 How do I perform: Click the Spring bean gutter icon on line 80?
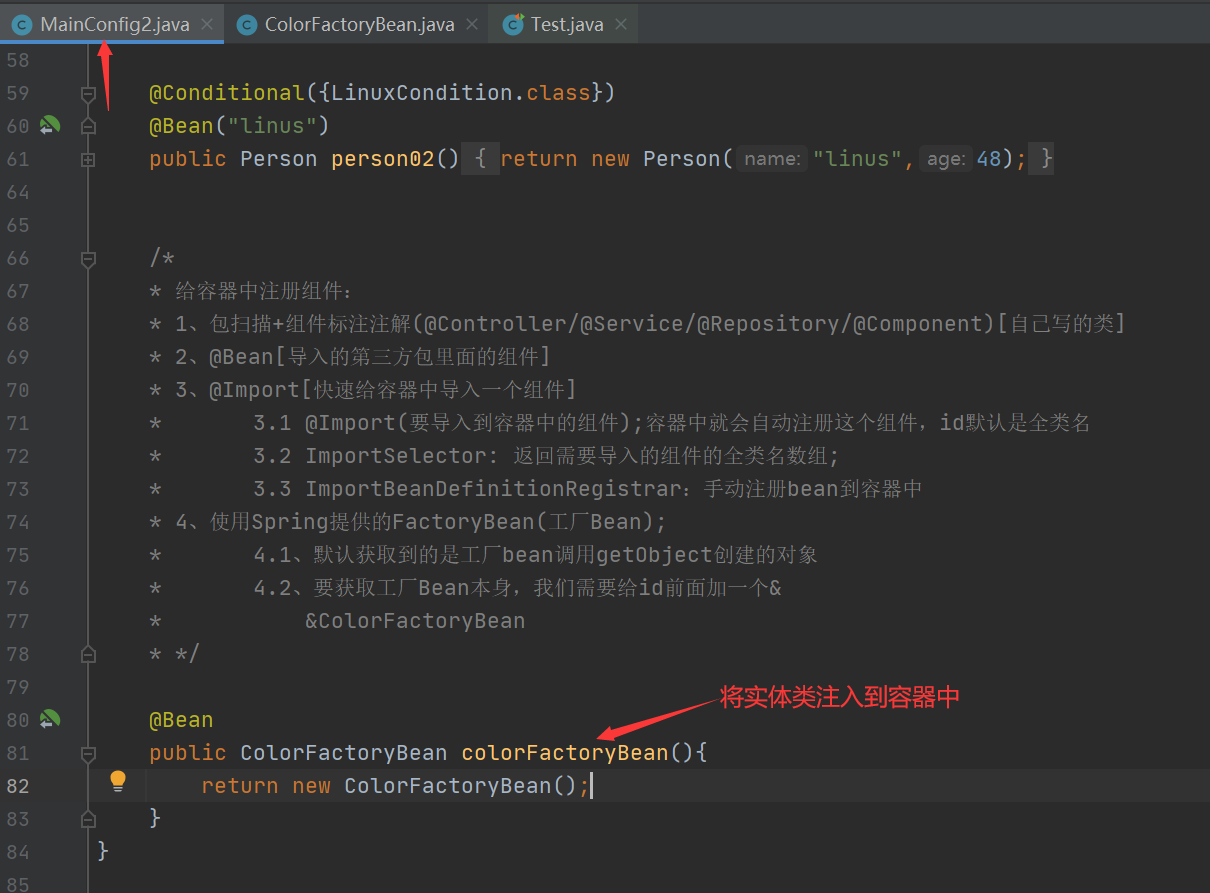click(50, 719)
